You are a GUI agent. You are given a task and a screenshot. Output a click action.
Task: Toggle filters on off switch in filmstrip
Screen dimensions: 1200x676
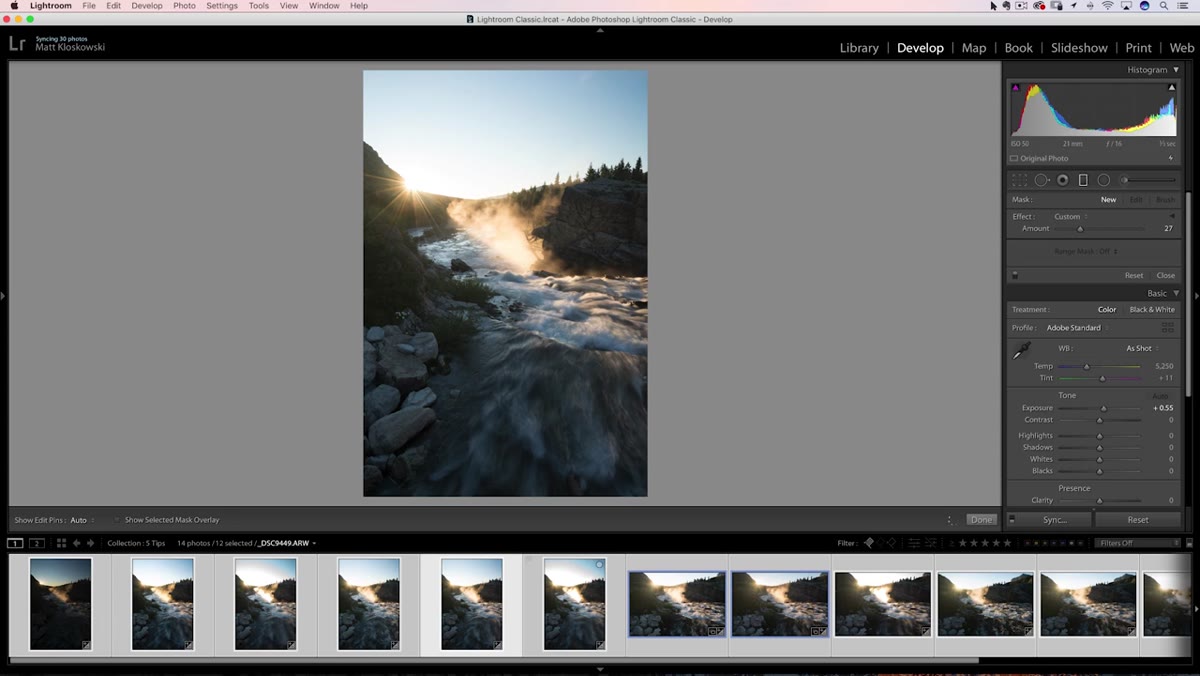pyautogui.click(x=1189, y=543)
